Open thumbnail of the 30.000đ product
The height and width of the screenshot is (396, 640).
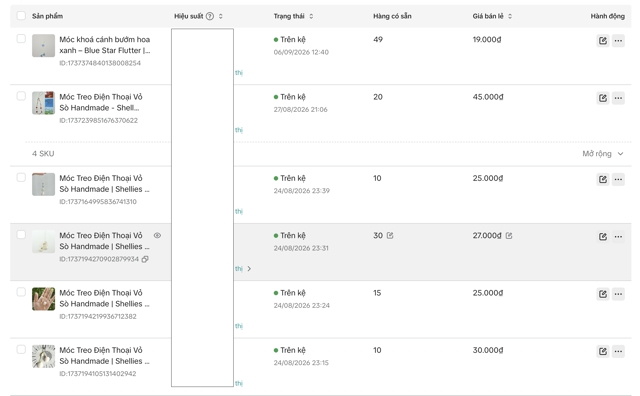[x=43, y=356]
